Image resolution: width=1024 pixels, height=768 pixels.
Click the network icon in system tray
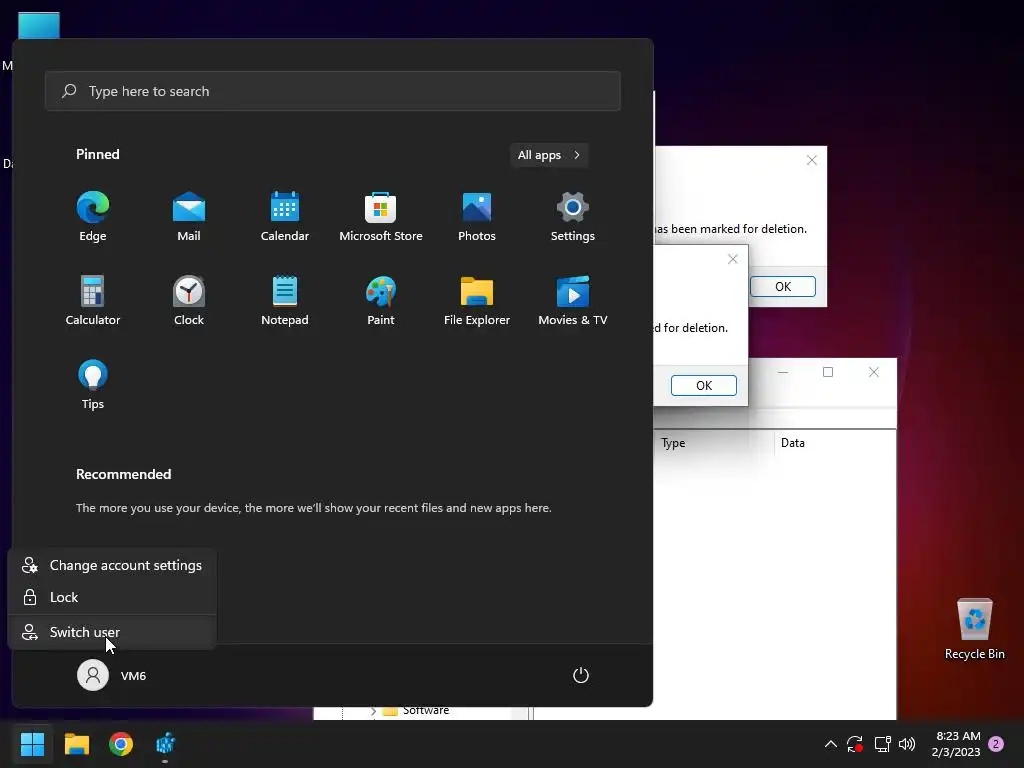pyautogui.click(x=882, y=744)
